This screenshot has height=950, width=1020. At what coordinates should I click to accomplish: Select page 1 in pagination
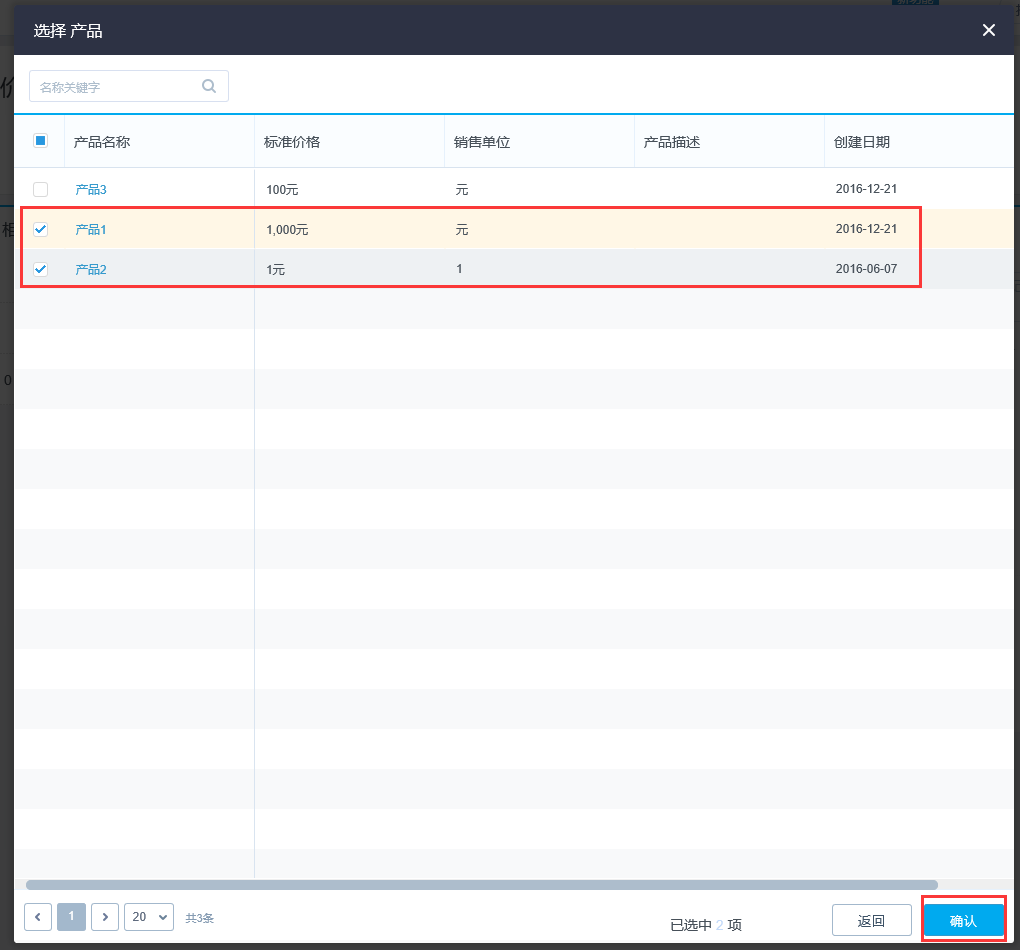(72, 917)
